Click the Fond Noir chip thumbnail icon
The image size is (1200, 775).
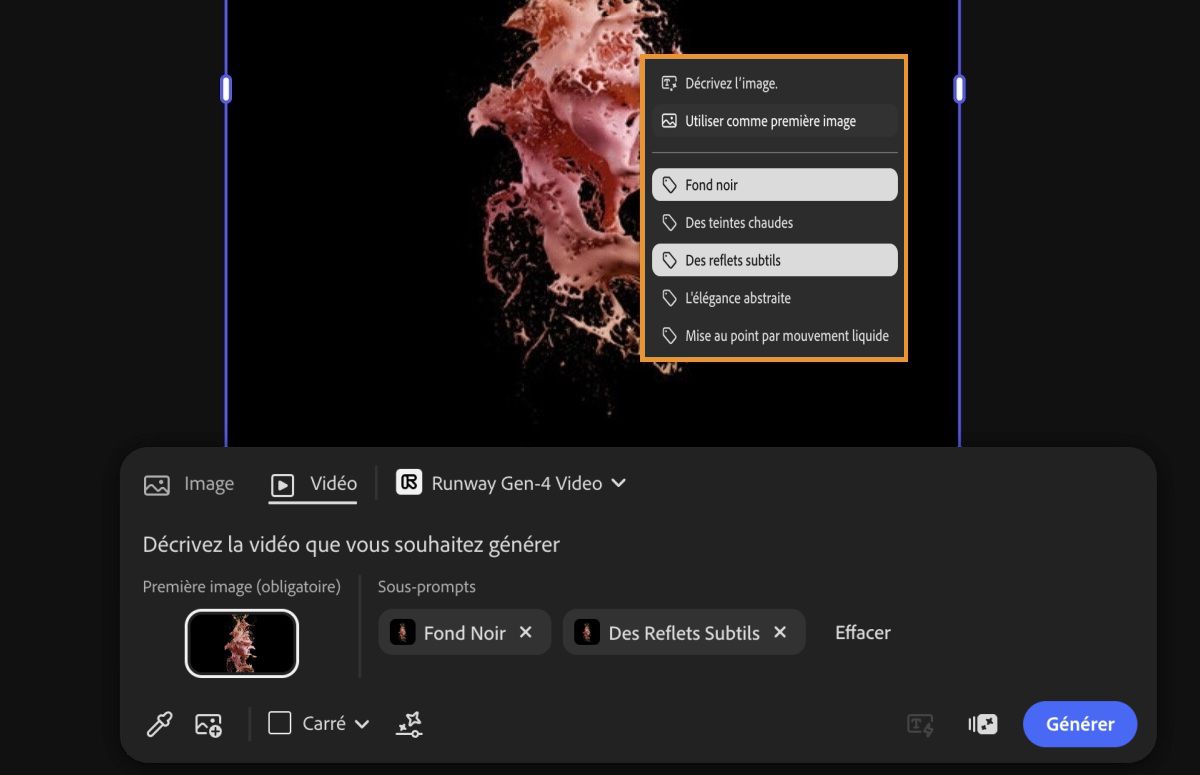tap(402, 632)
